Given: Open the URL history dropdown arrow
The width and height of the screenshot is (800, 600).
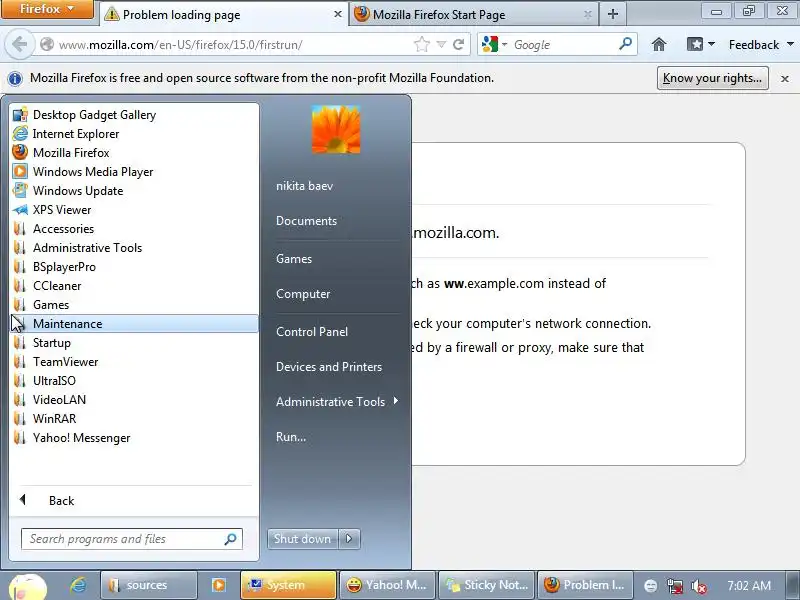Looking at the screenshot, I should click(441, 45).
